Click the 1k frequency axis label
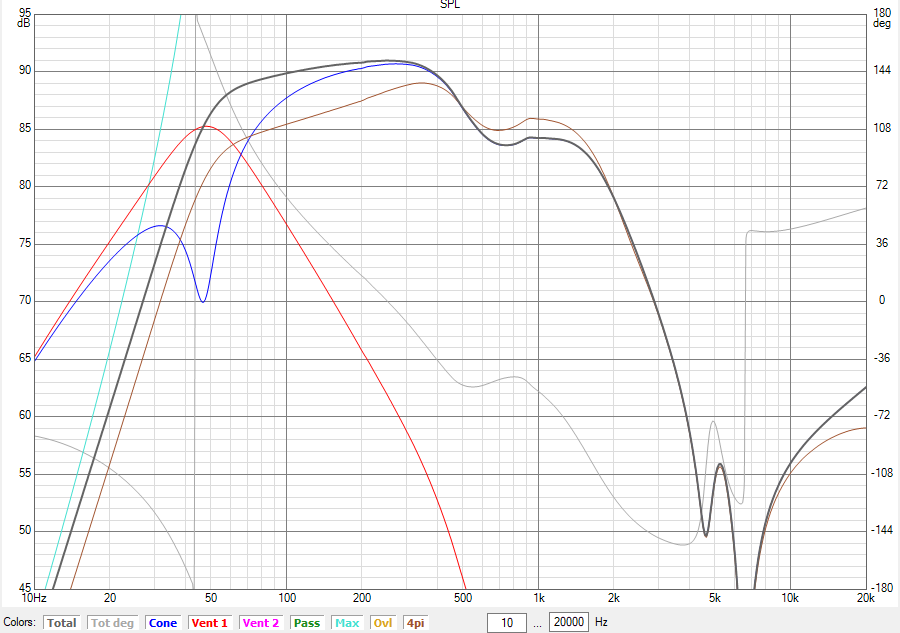This screenshot has height=633, width=900. pos(538,598)
